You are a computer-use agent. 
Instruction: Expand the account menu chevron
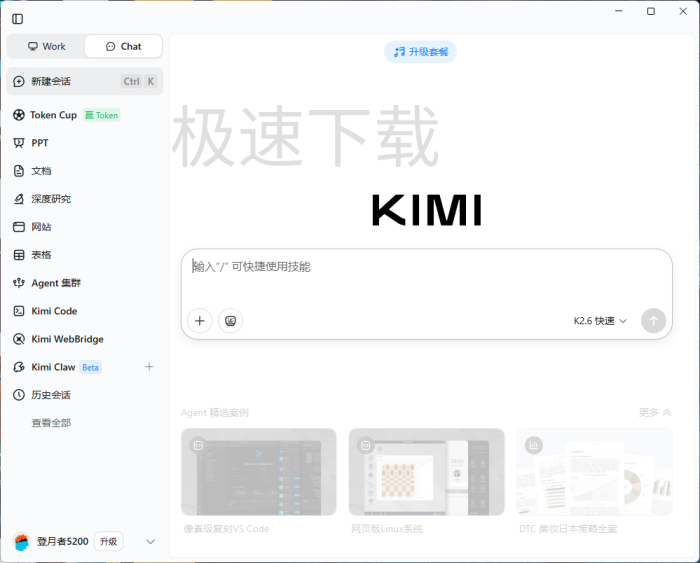(x=150, y=542)
